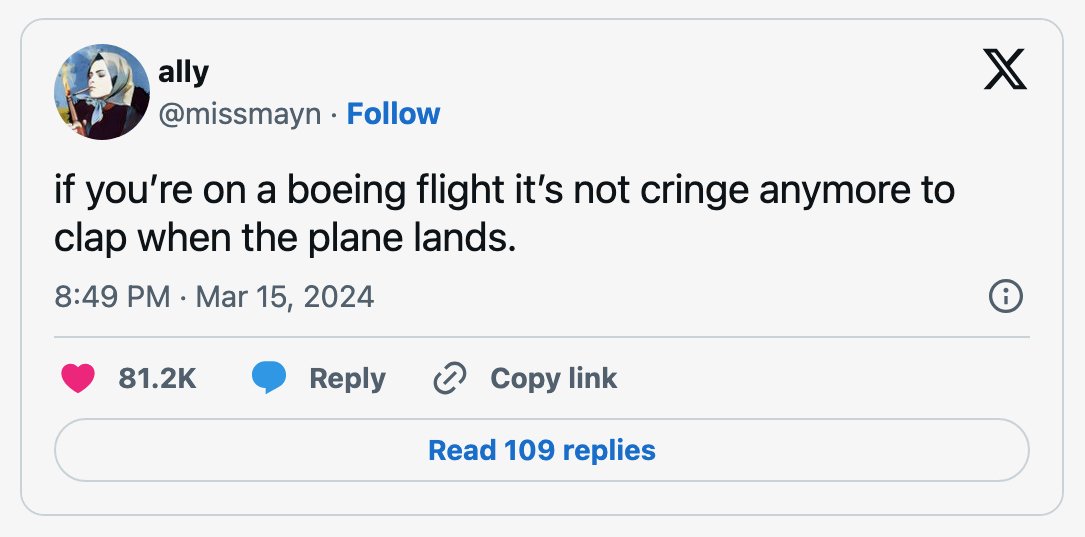Select the "Copy link" text

click(x=554, y=379)
